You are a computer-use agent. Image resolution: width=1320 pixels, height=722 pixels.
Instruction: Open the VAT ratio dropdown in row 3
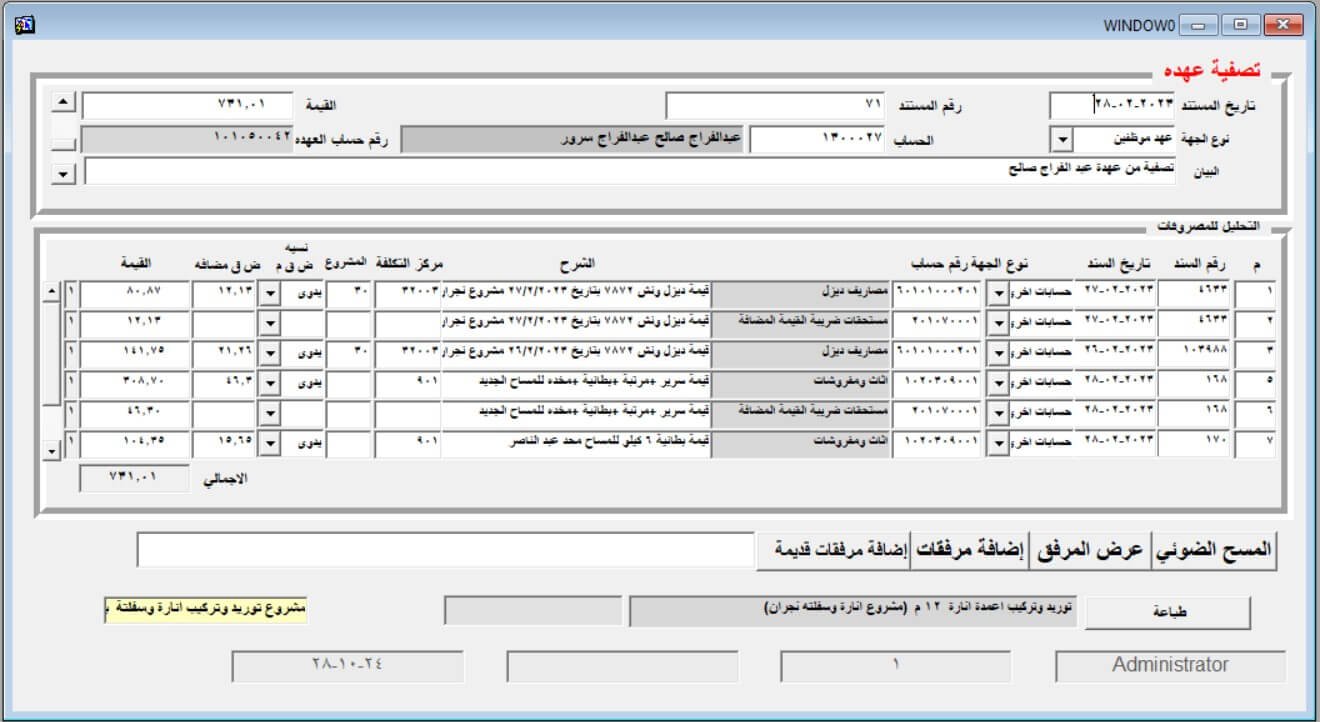tap(269, 352)
